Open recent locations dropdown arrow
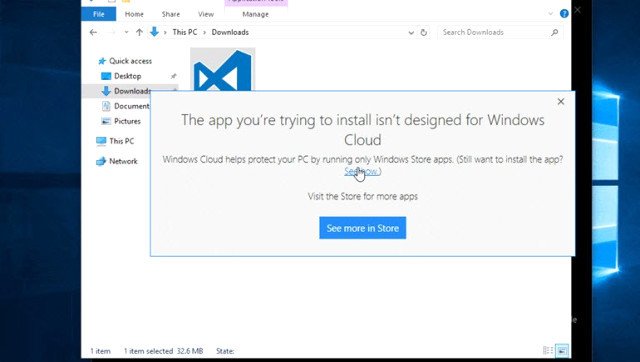640x362 pixels. pyautogui.click(x=126, y=32)
